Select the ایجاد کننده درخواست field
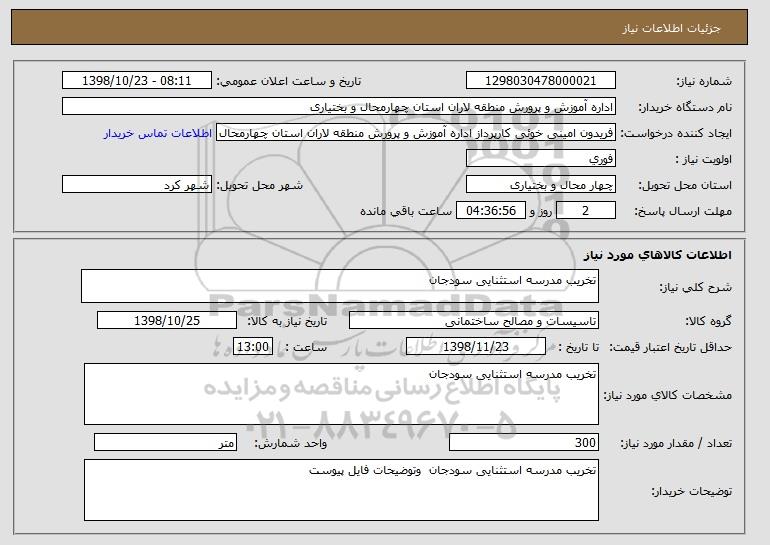The width and height of the screenshot is (770, 545). point(416,133)
